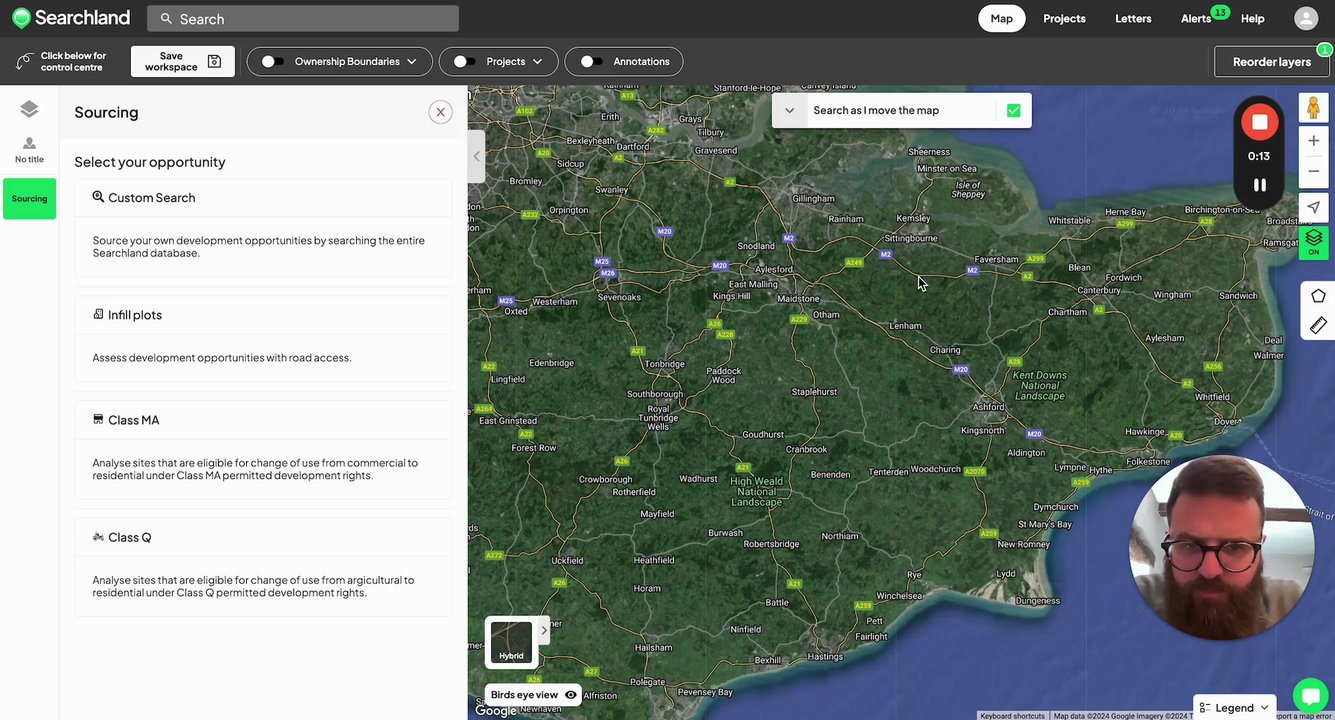Open the Alerts tab
This screenshot has width=1335, height=720.
[x=1196, y=18]
